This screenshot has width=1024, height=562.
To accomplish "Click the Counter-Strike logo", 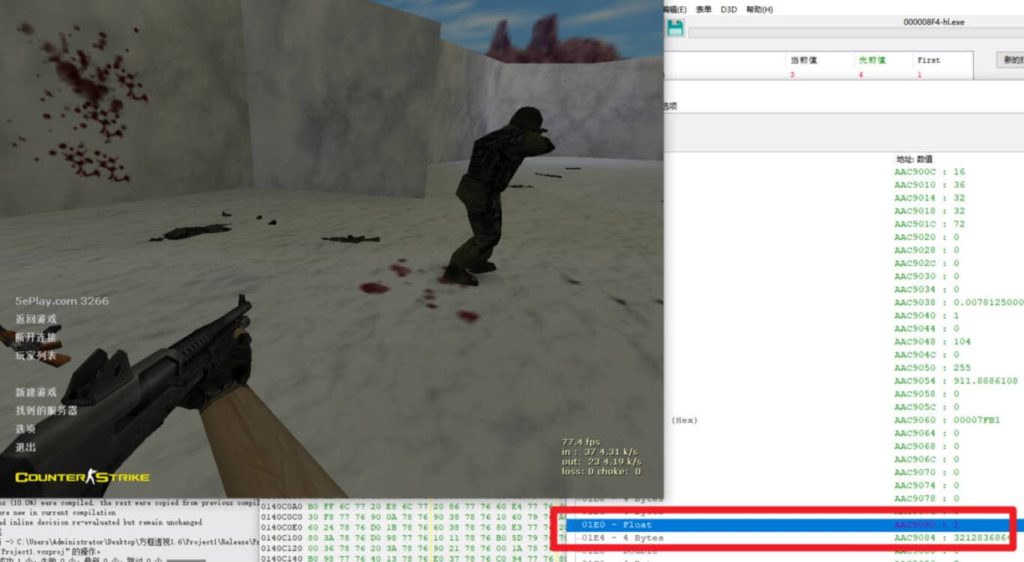I will pyautogui.click(x=82, y=477).
